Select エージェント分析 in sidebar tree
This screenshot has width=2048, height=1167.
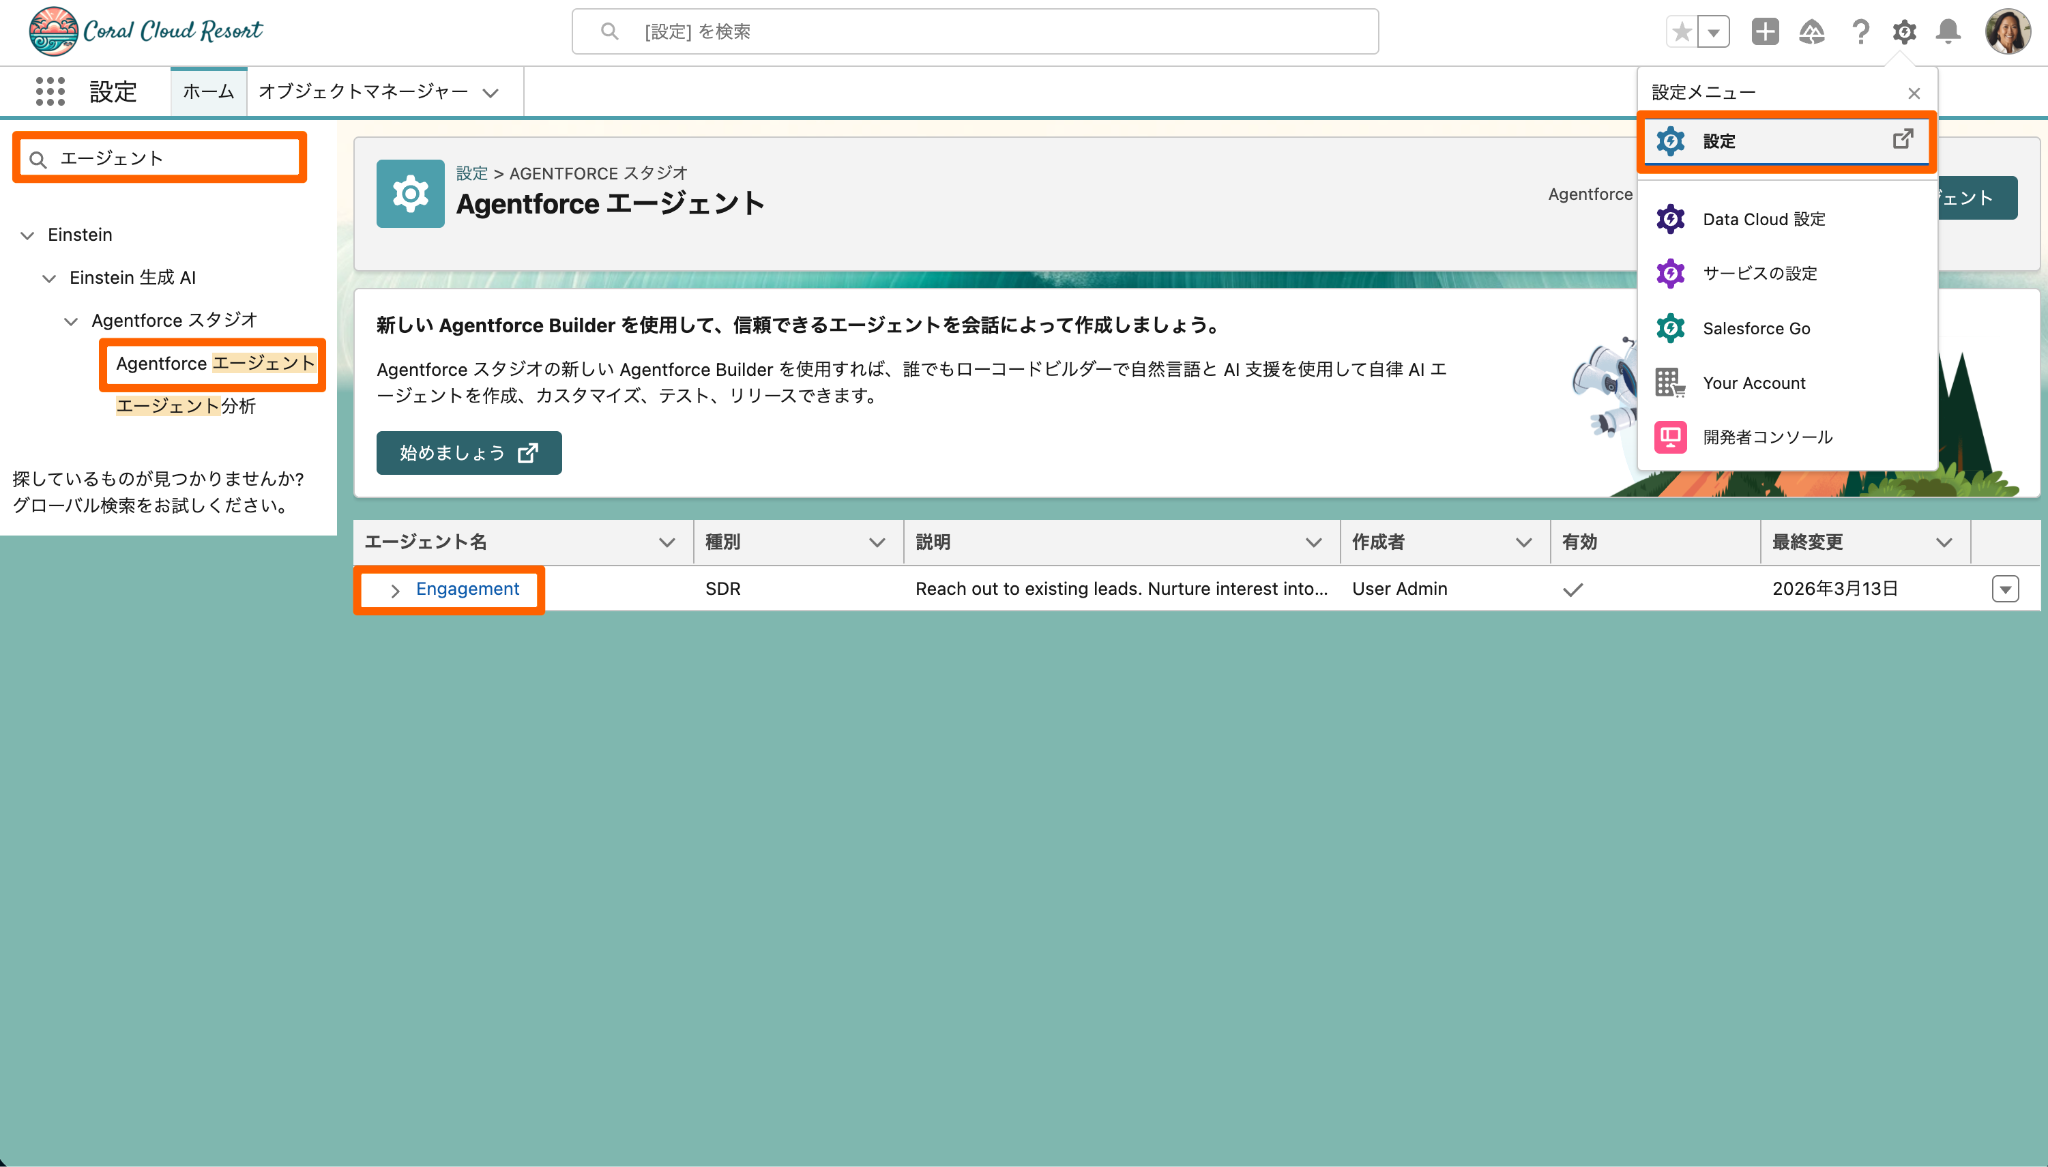[x=186, y=406]
